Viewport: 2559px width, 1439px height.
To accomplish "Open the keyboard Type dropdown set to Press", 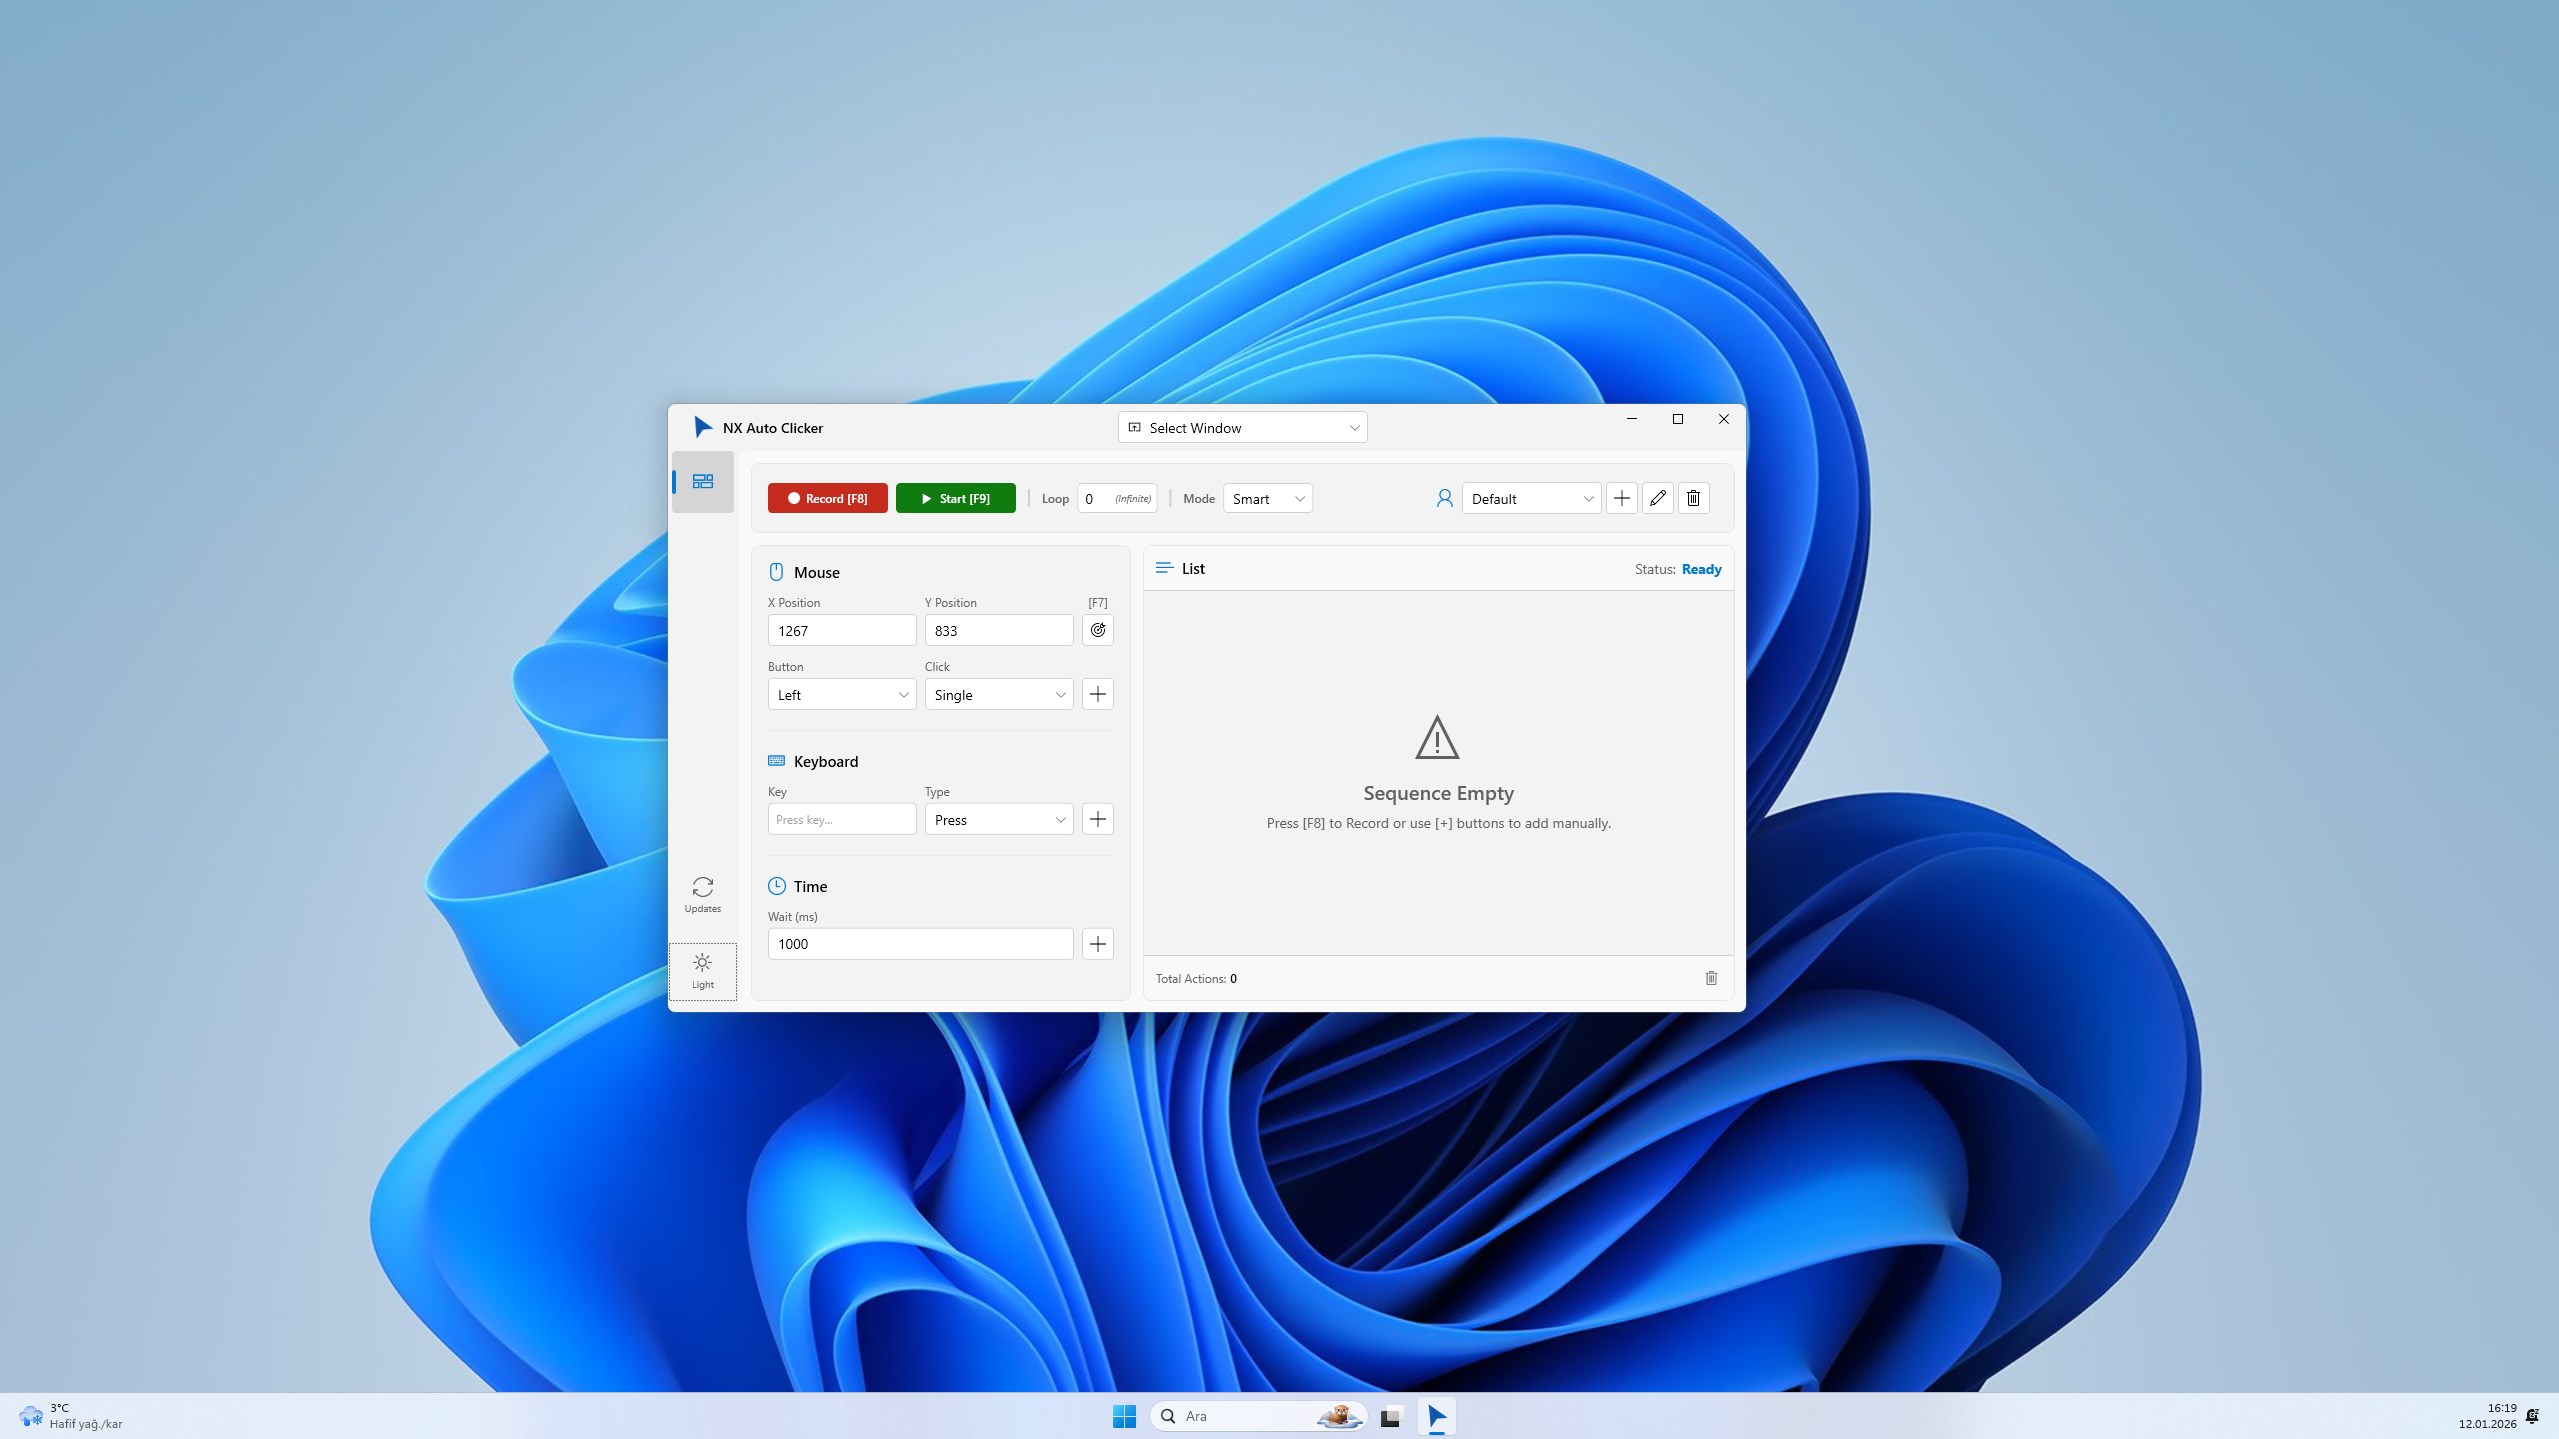I will pos(998,819).
